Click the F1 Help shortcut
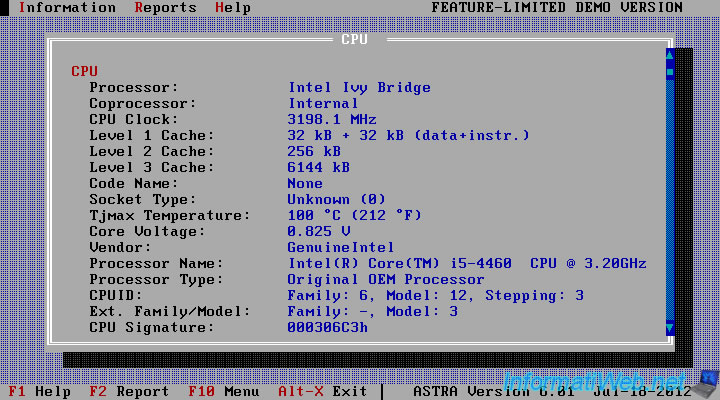Image resolution: width=720 pixels, height=400 pixels. tap(39, 391)
